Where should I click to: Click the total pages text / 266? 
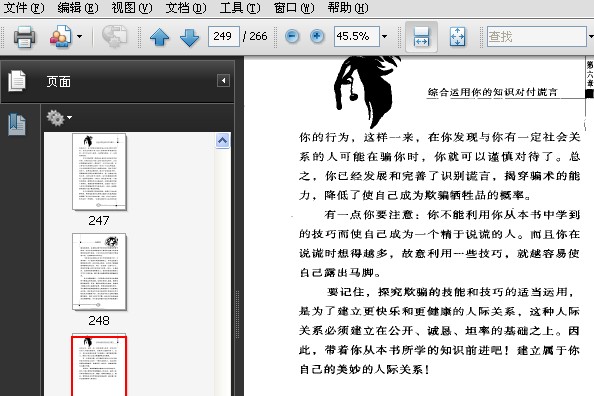(x=255, y=36)
